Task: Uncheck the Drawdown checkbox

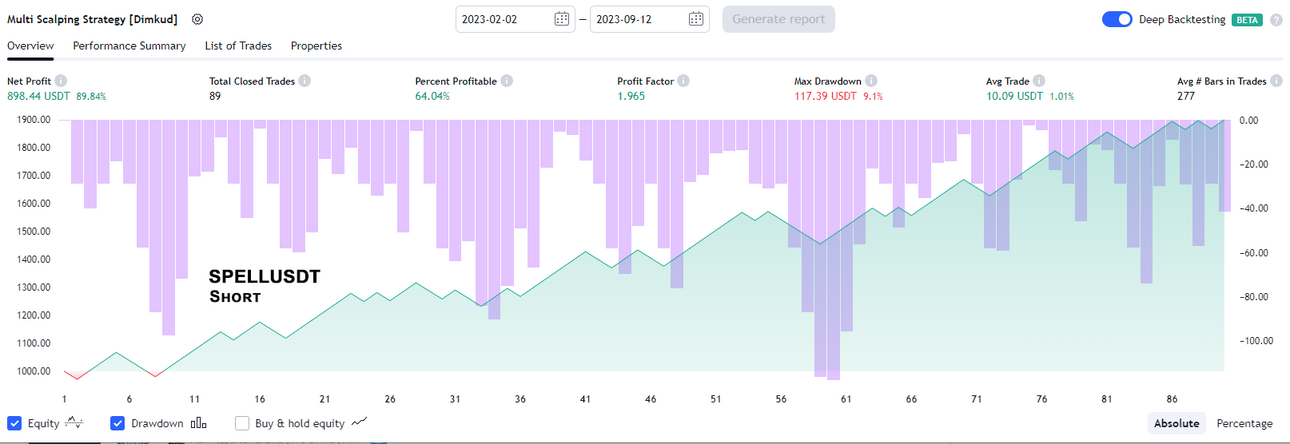Action: point(118,423)
